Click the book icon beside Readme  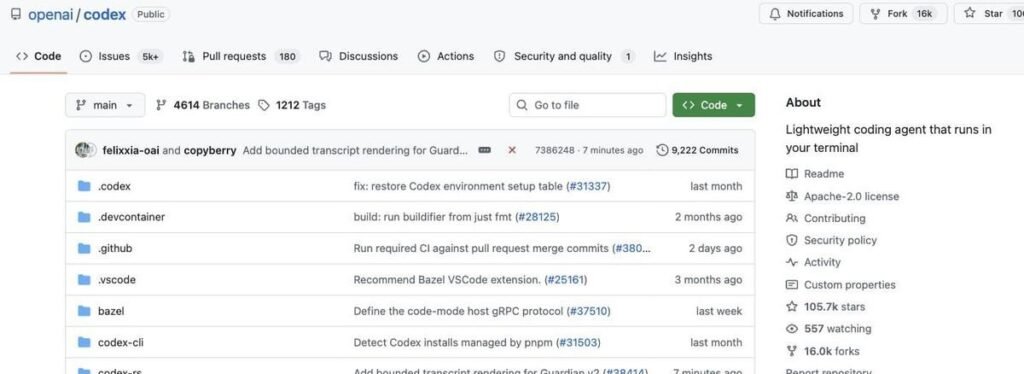(792, 174)
